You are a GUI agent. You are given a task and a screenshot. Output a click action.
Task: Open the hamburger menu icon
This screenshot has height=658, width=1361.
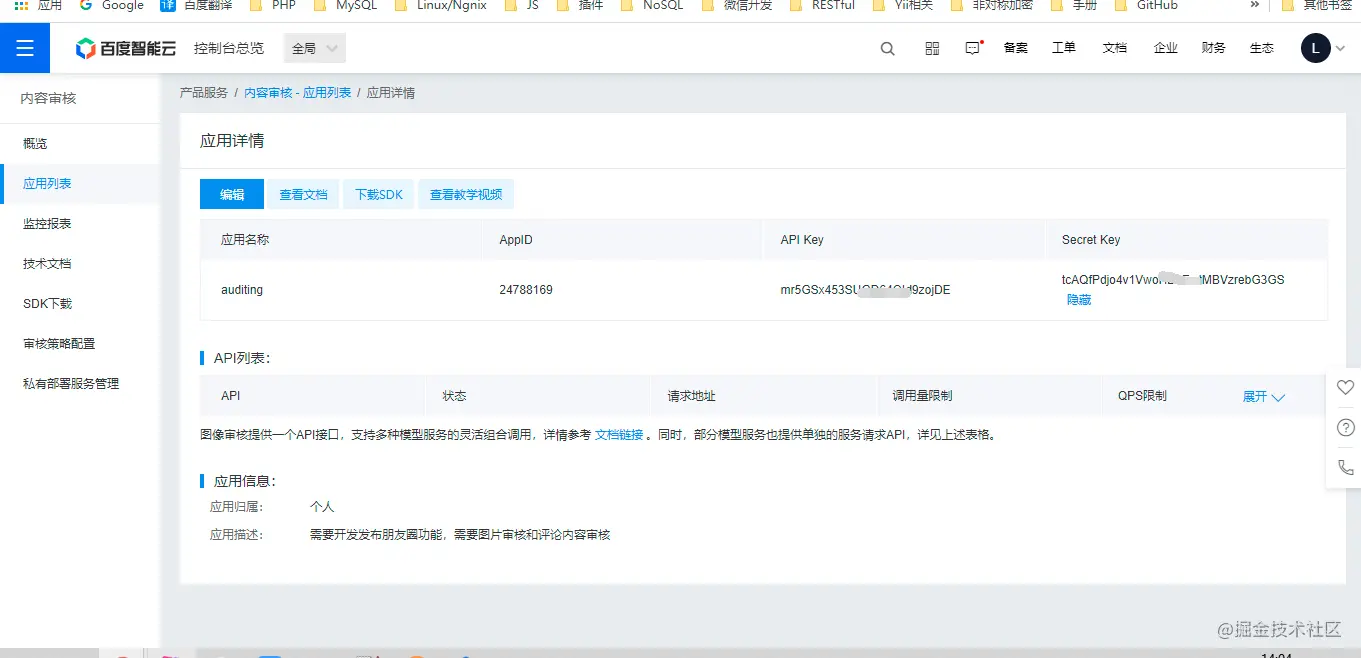click(25, 48)
